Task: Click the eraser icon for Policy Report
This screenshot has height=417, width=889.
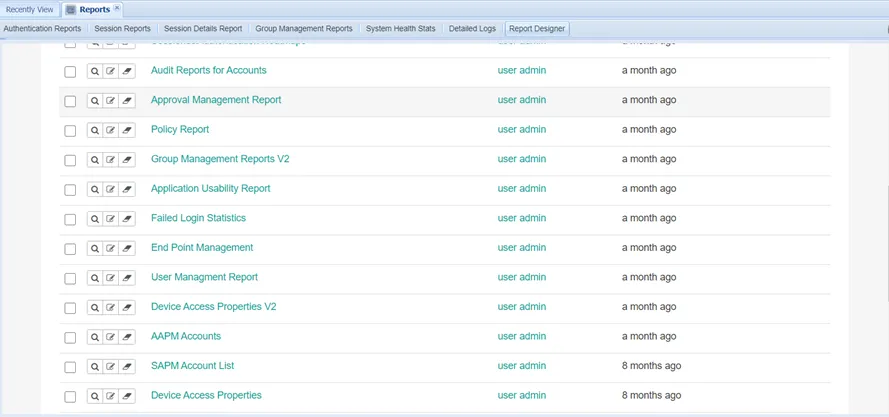Action: coord(127,130)
